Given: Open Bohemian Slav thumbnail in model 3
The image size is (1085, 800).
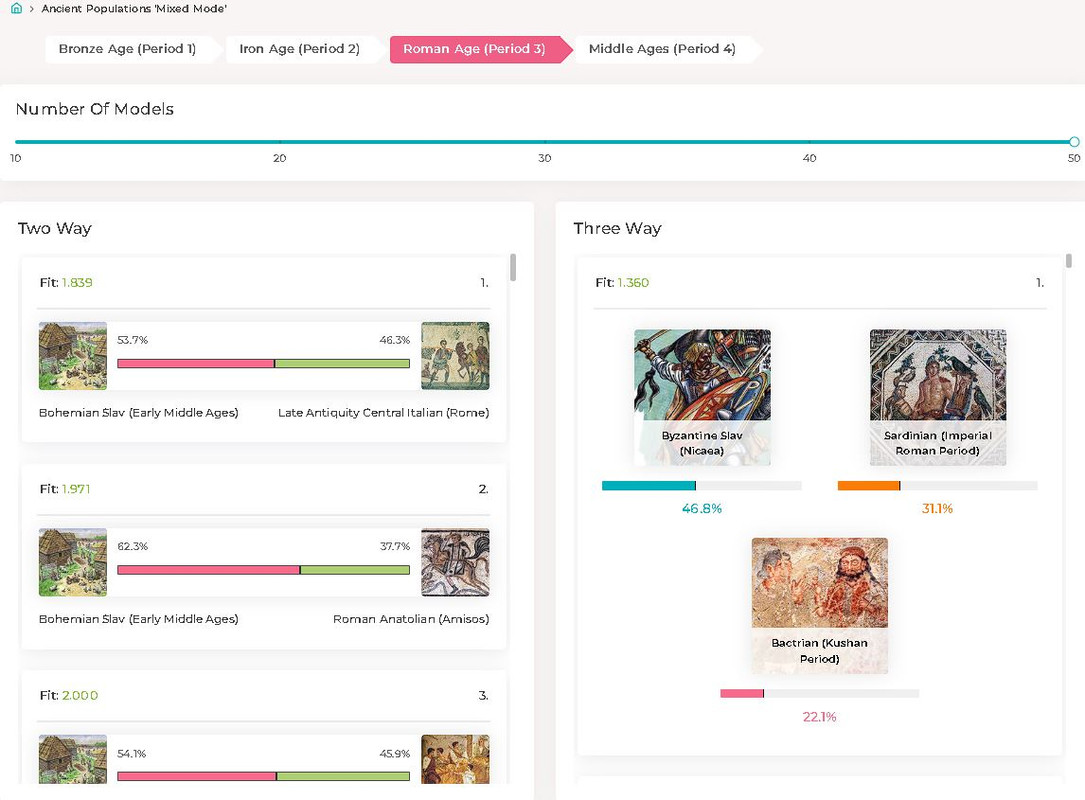Looking at the screenshot, I should pos(73,759).
